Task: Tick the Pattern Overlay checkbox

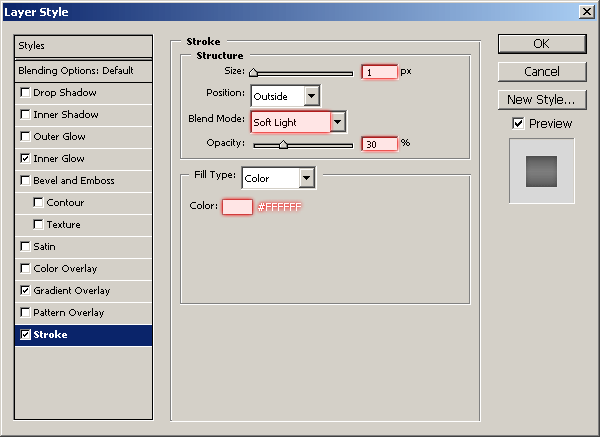Action: pyautogui.click(x=25, y=313)
